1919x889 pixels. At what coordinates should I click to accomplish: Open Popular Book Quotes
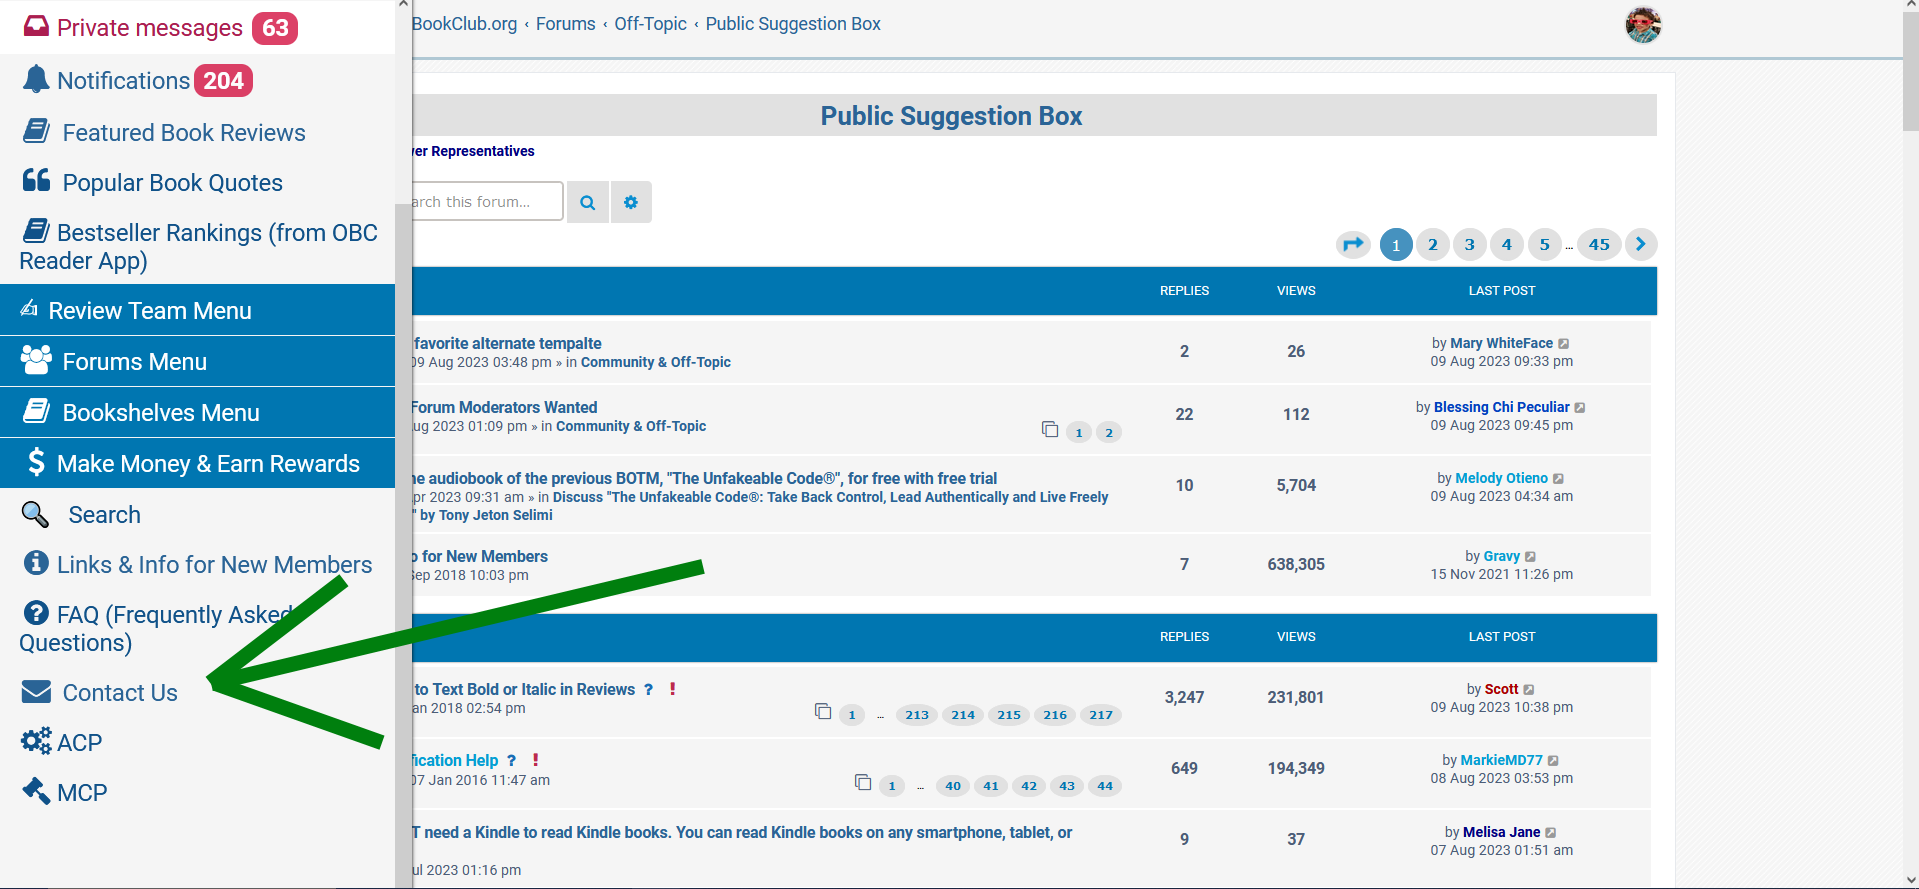pyautogui.click(x=172, y=182)
